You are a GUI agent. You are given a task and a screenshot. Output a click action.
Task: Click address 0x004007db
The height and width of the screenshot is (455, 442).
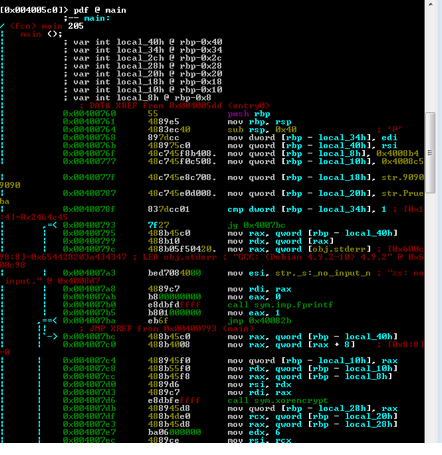(x=89, y=409)
